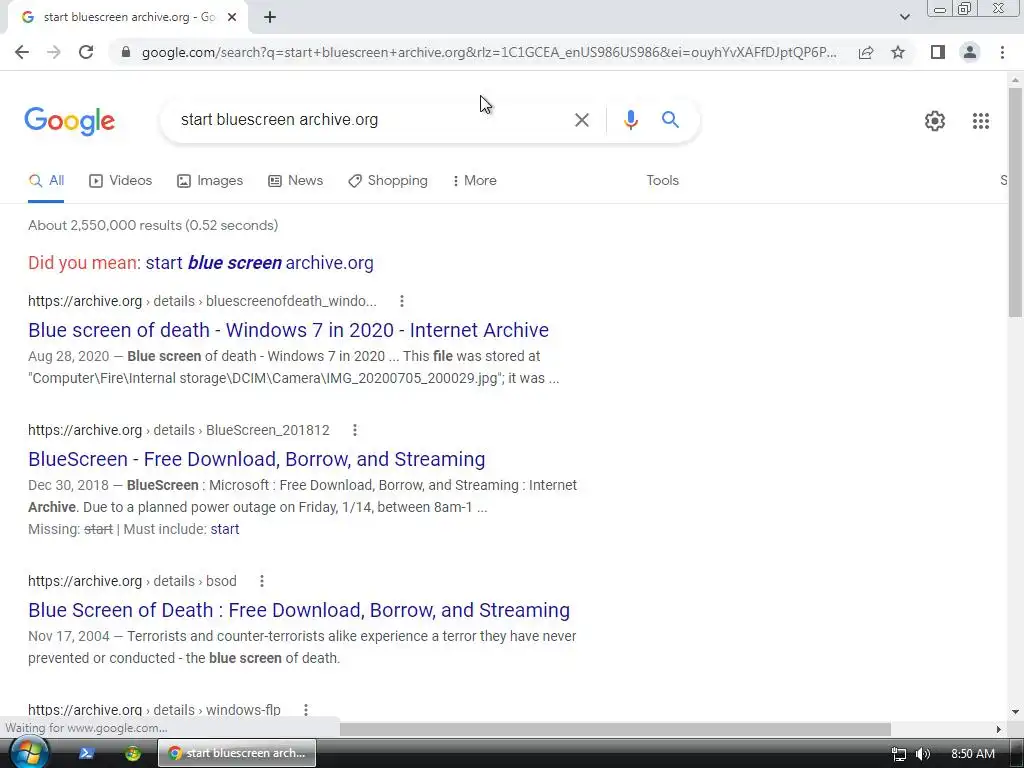Viewport: 1024px width, 768px height.
Task: Open 'BlueScreen - Free Download, Borrow, and Streaming' result
Action: point(257,459)
